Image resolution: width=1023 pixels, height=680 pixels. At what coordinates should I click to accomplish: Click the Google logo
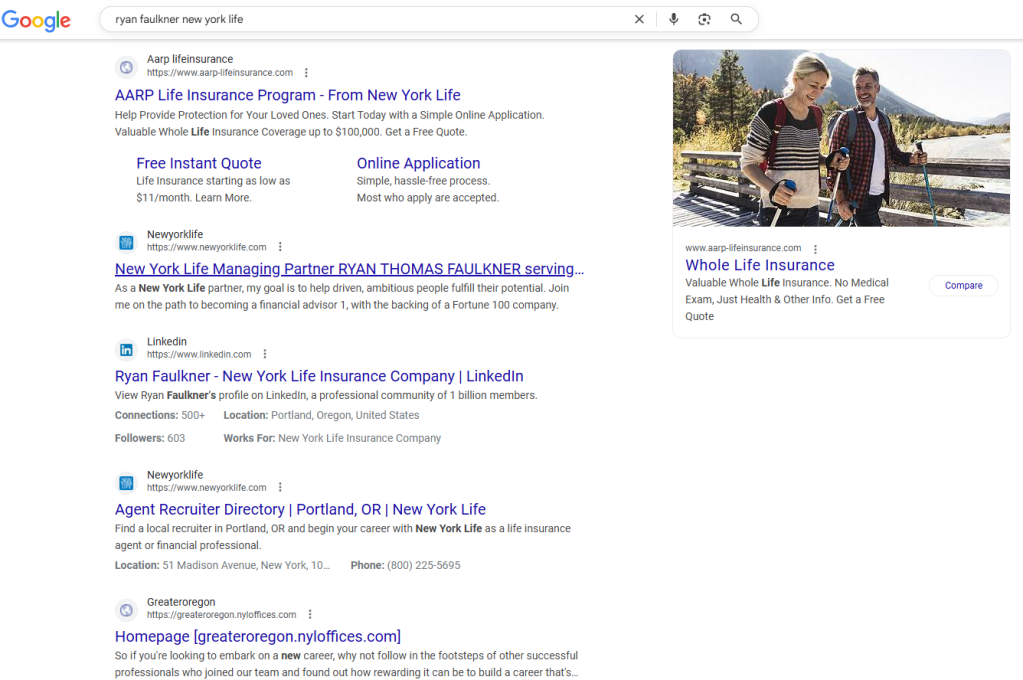click(36, 20)
